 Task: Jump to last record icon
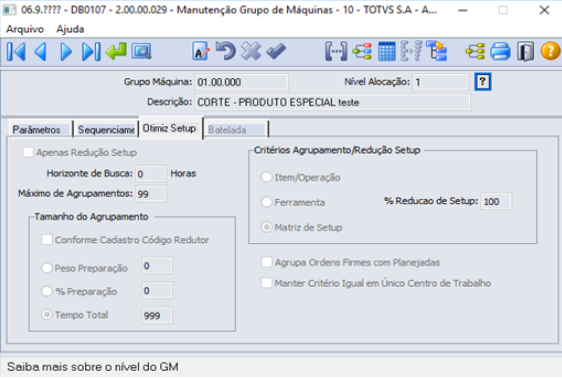coord(91,52)
